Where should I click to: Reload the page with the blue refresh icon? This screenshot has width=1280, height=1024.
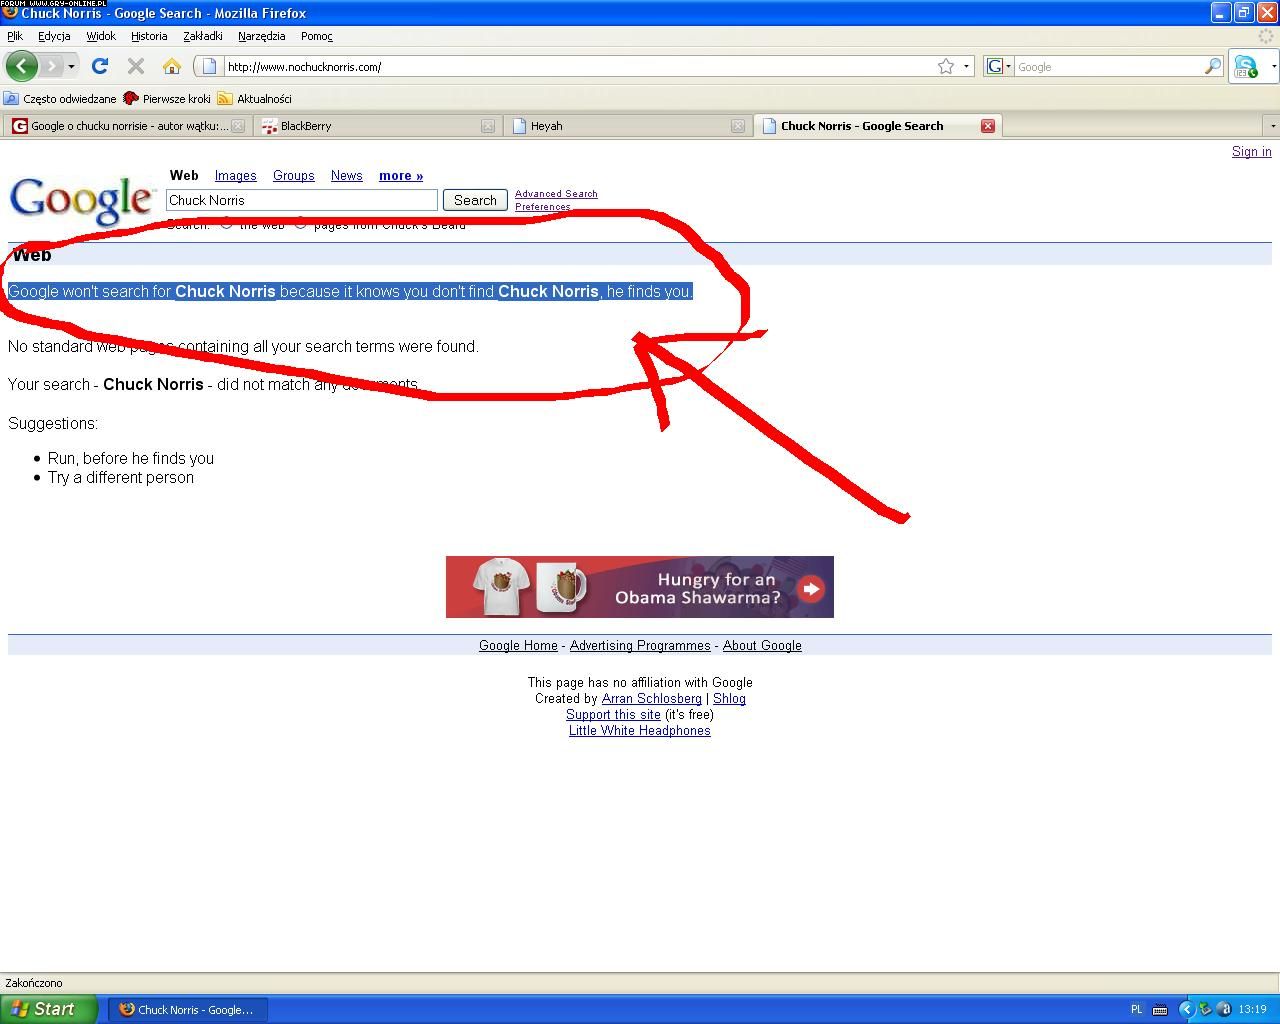99,66
